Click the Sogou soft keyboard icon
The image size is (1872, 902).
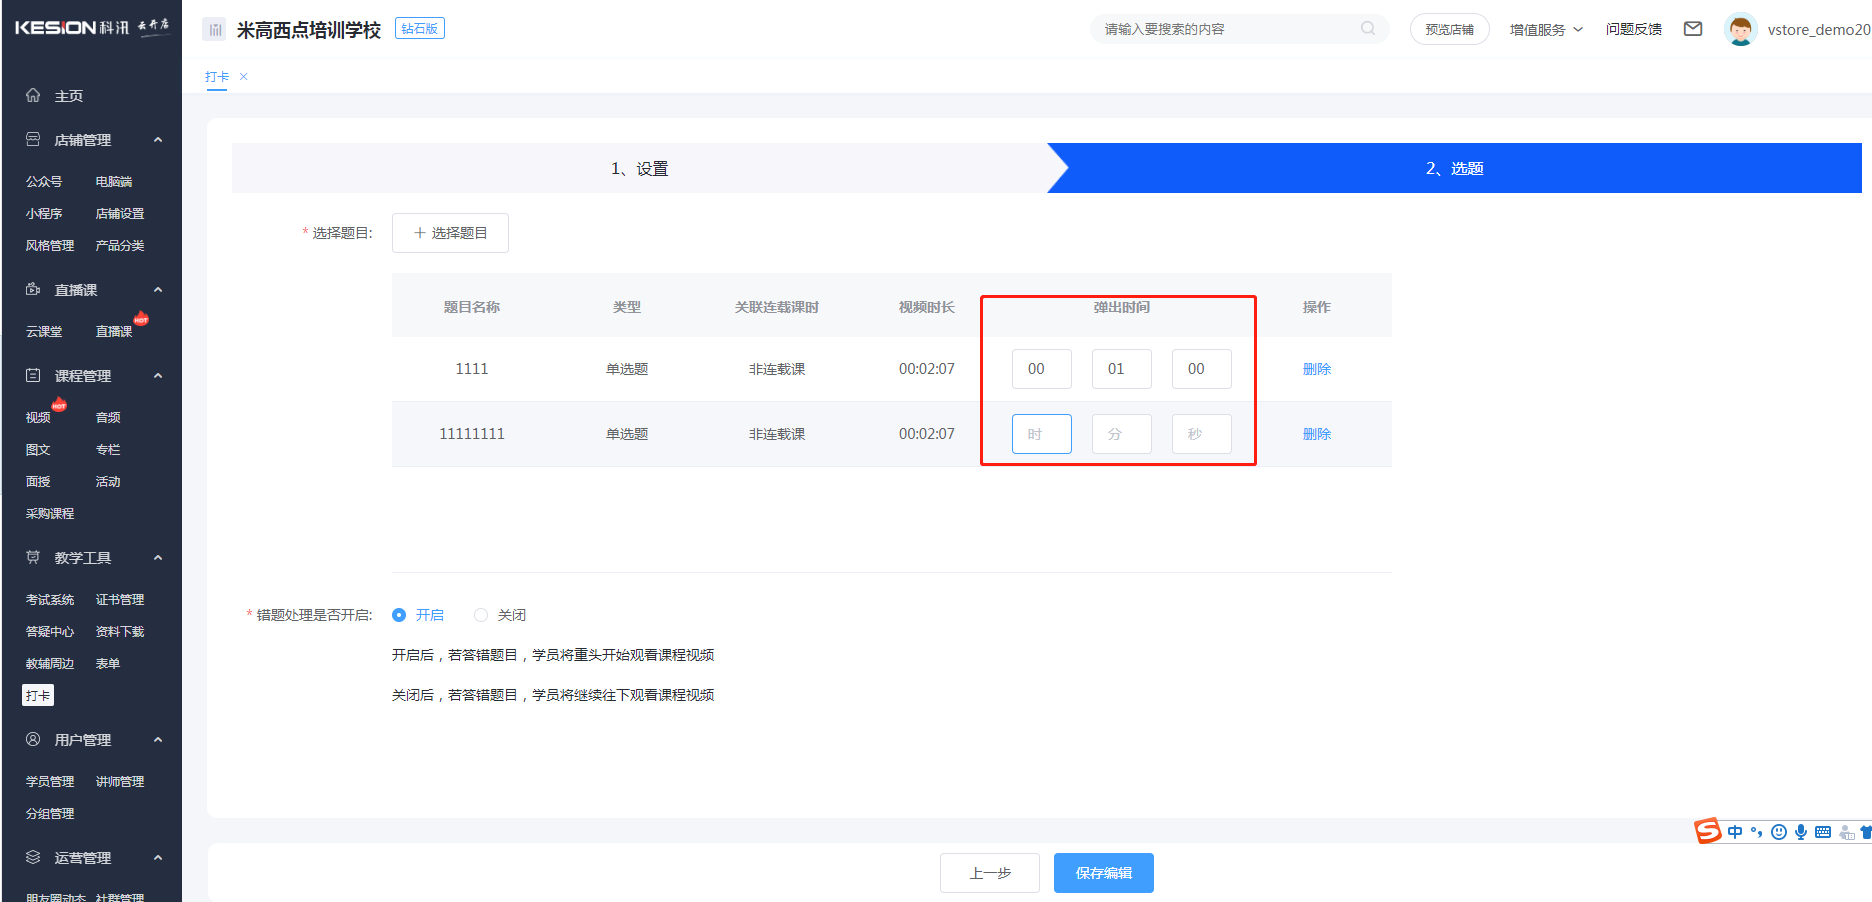(1823, 832)
